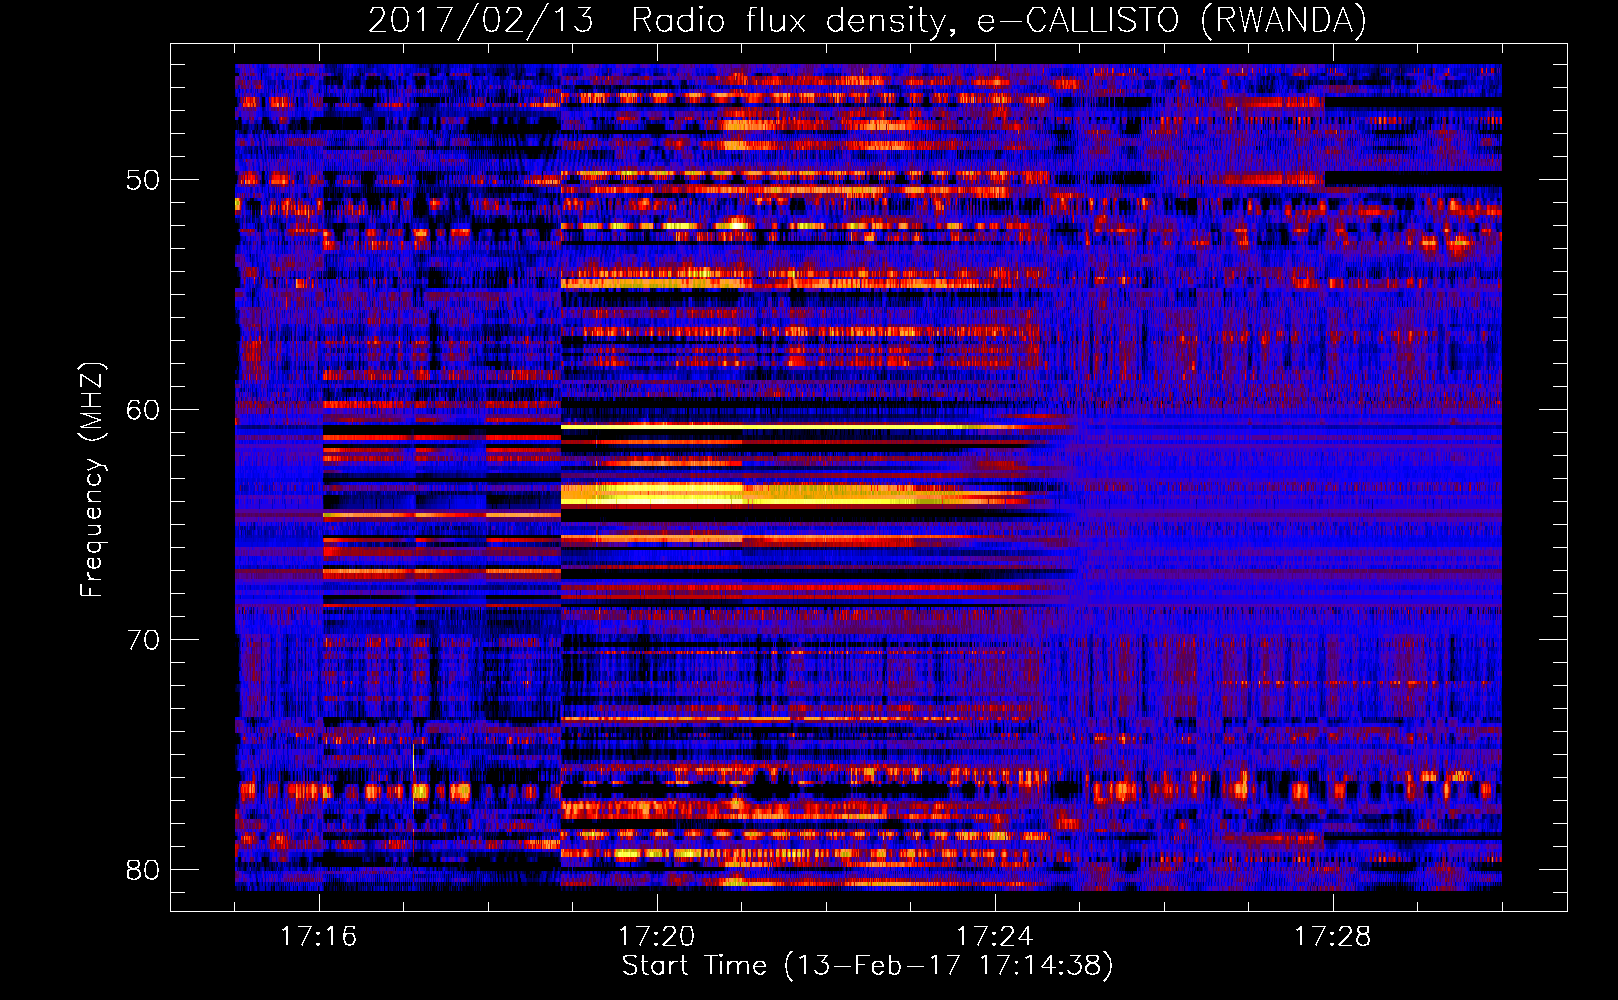1618x1000 pixels.
Task: Click the "Start Time (13-Feb-17 17:14:38)" label
Action: pyautogui.click(x=867, y=966)
